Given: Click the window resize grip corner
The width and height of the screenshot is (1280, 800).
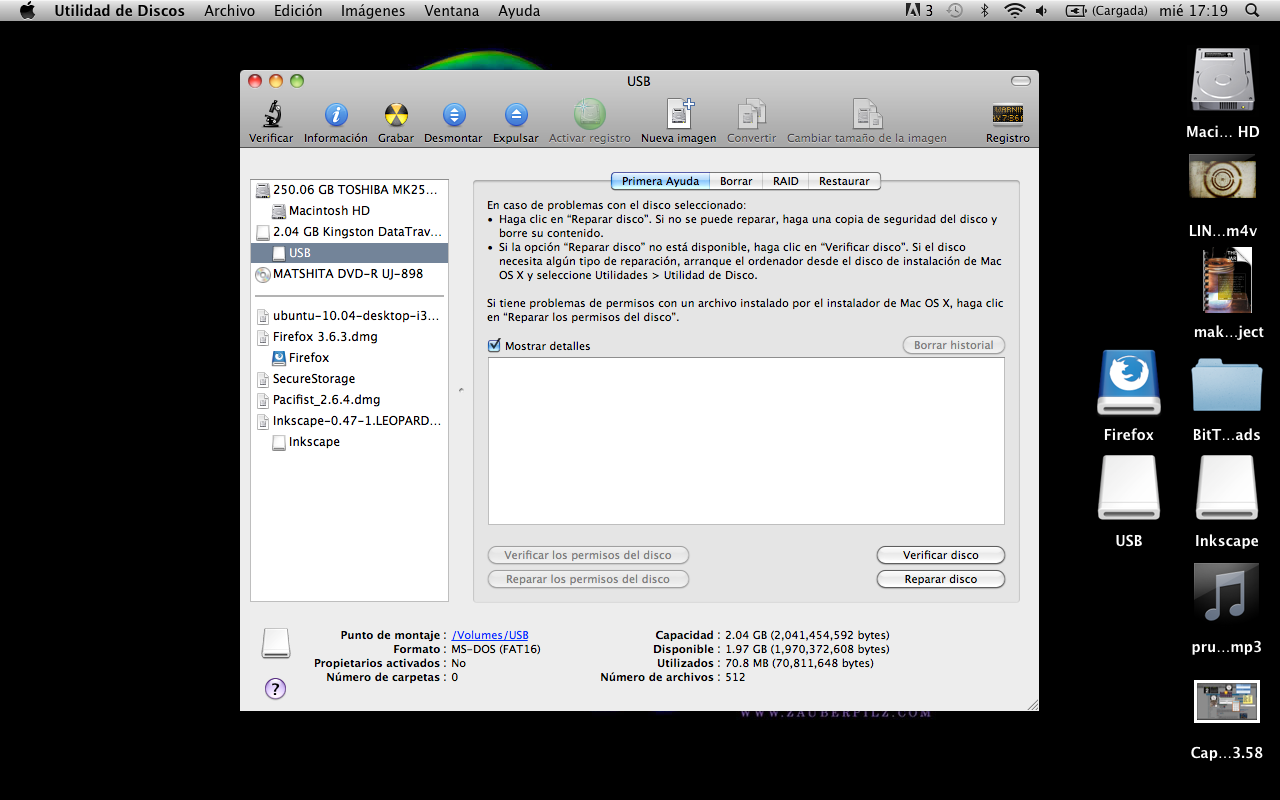Looking at the screenshot, I should (1031, 703).
